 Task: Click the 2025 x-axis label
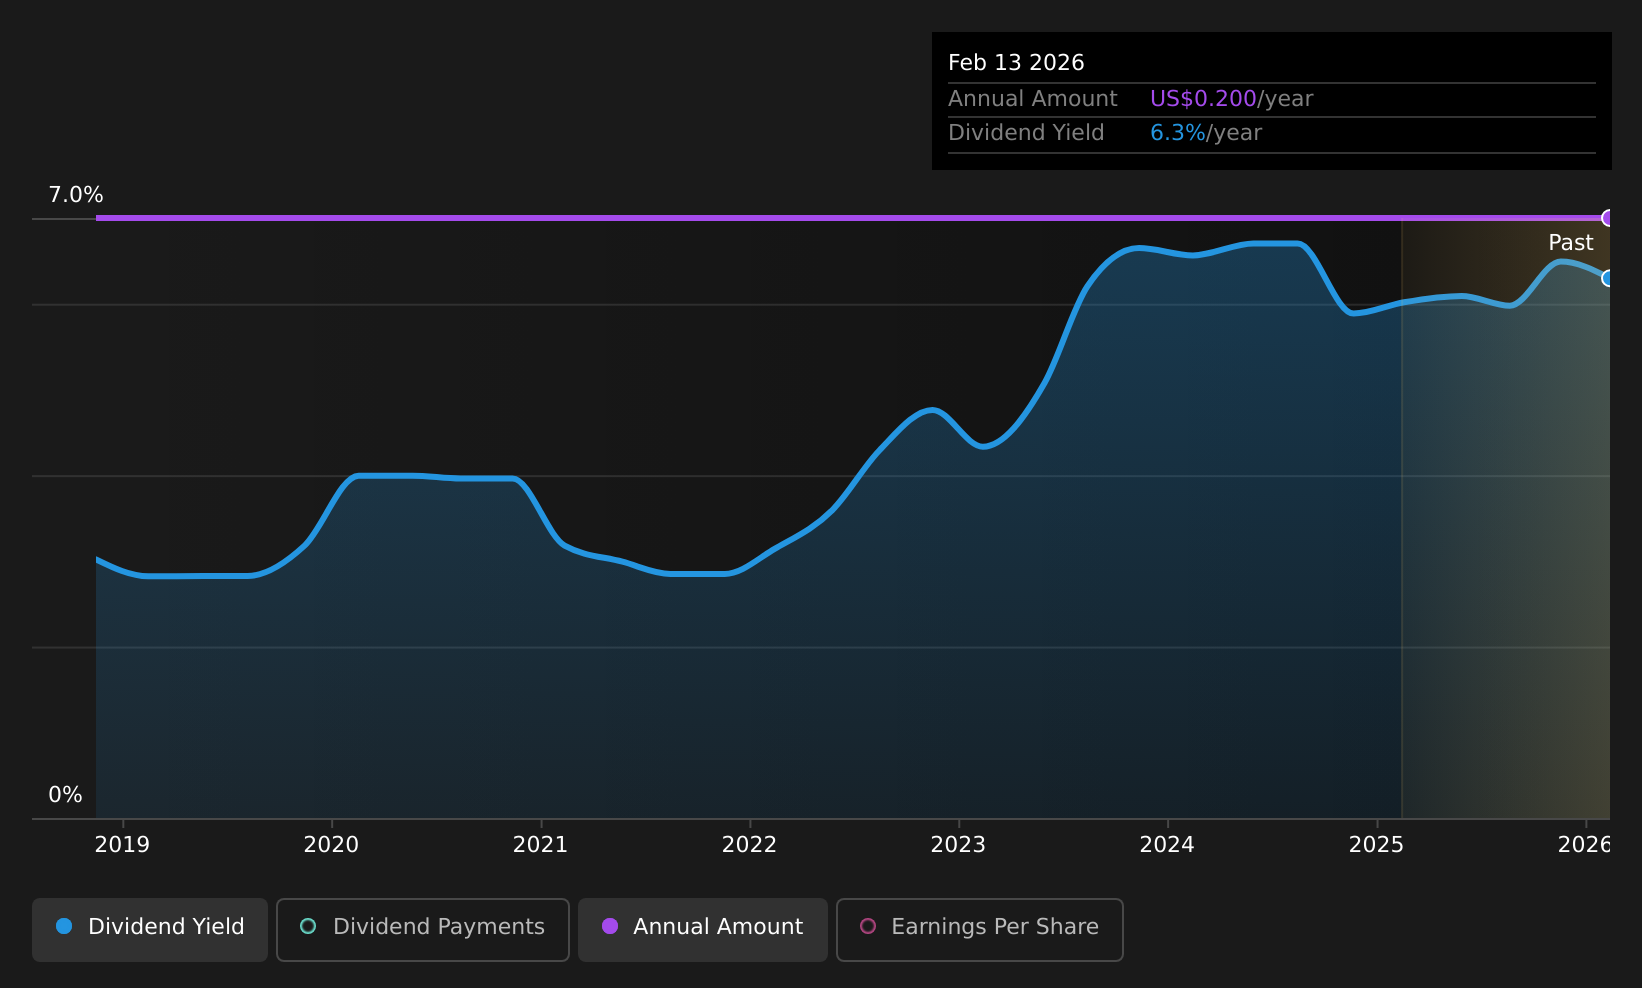(x=1376, y=845)
